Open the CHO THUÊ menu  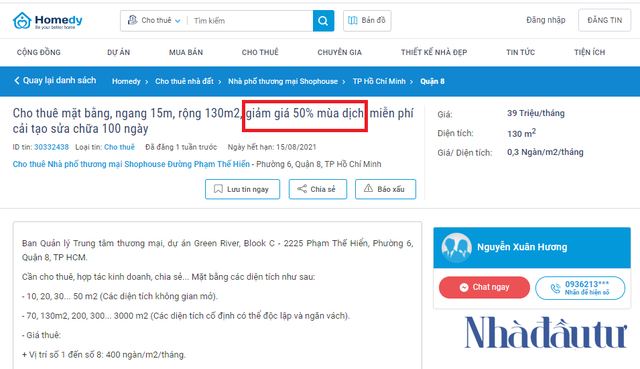pos(260,52)
